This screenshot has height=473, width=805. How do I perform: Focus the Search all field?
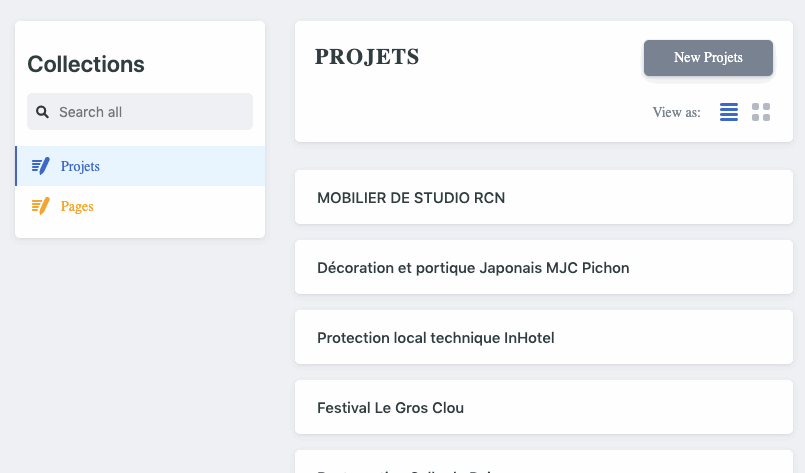(140, 111)
